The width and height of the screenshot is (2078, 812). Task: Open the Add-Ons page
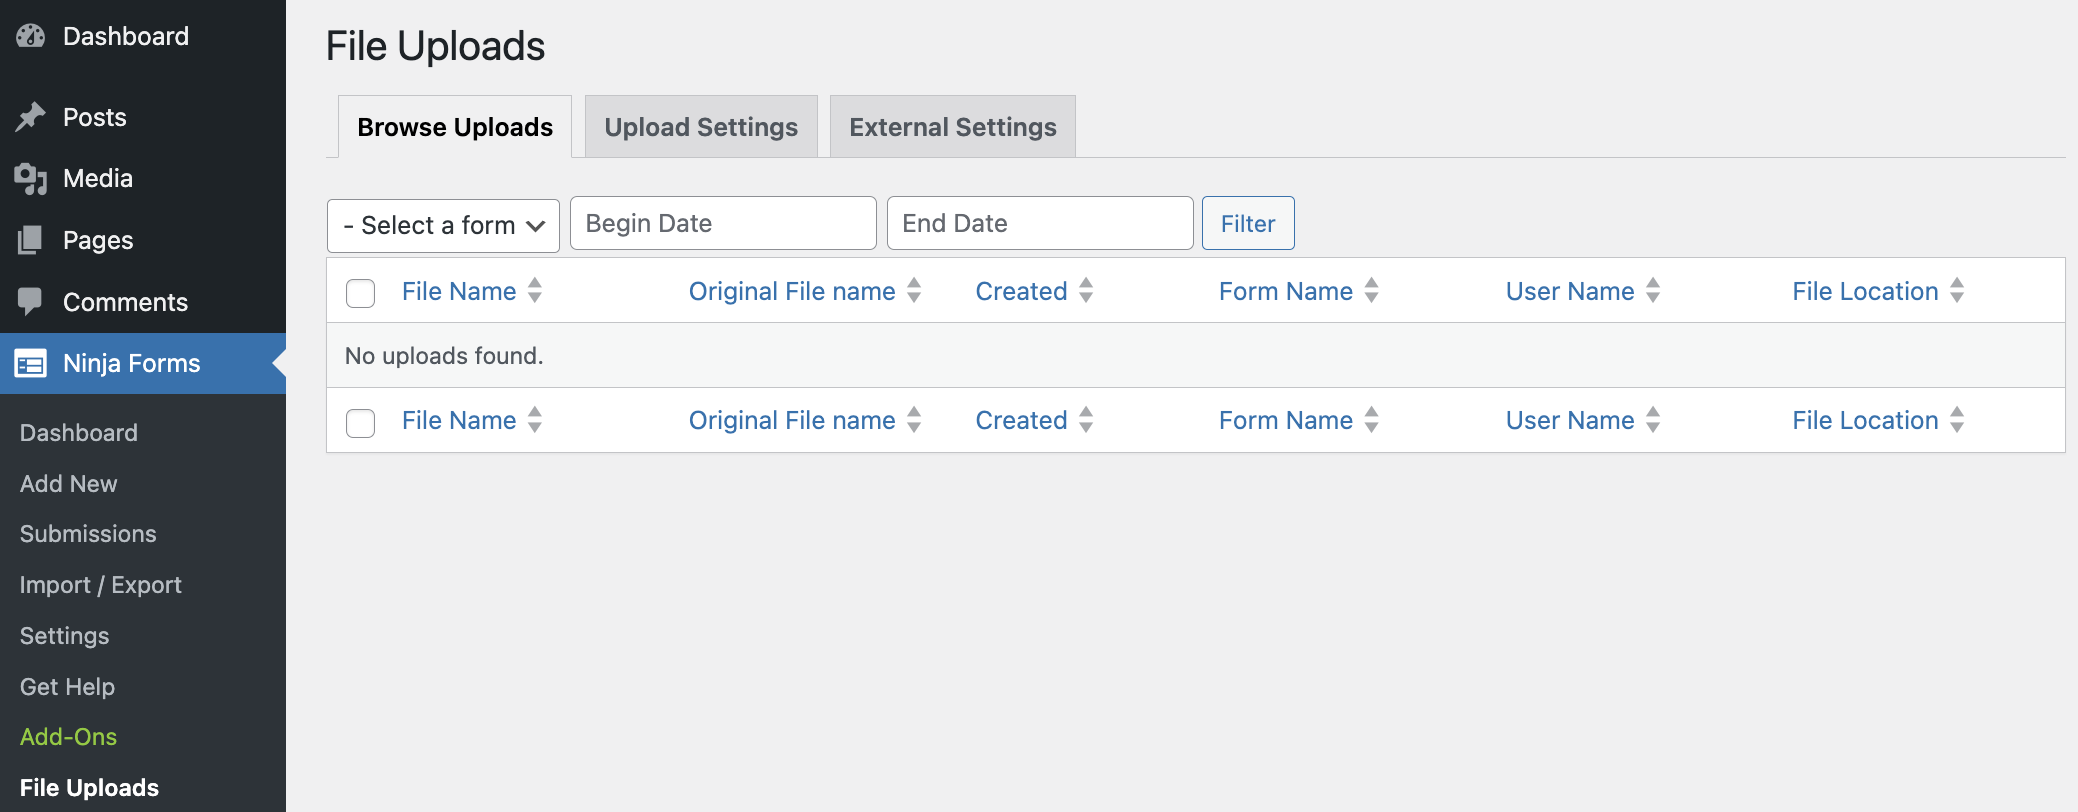(x=68, y=737)
